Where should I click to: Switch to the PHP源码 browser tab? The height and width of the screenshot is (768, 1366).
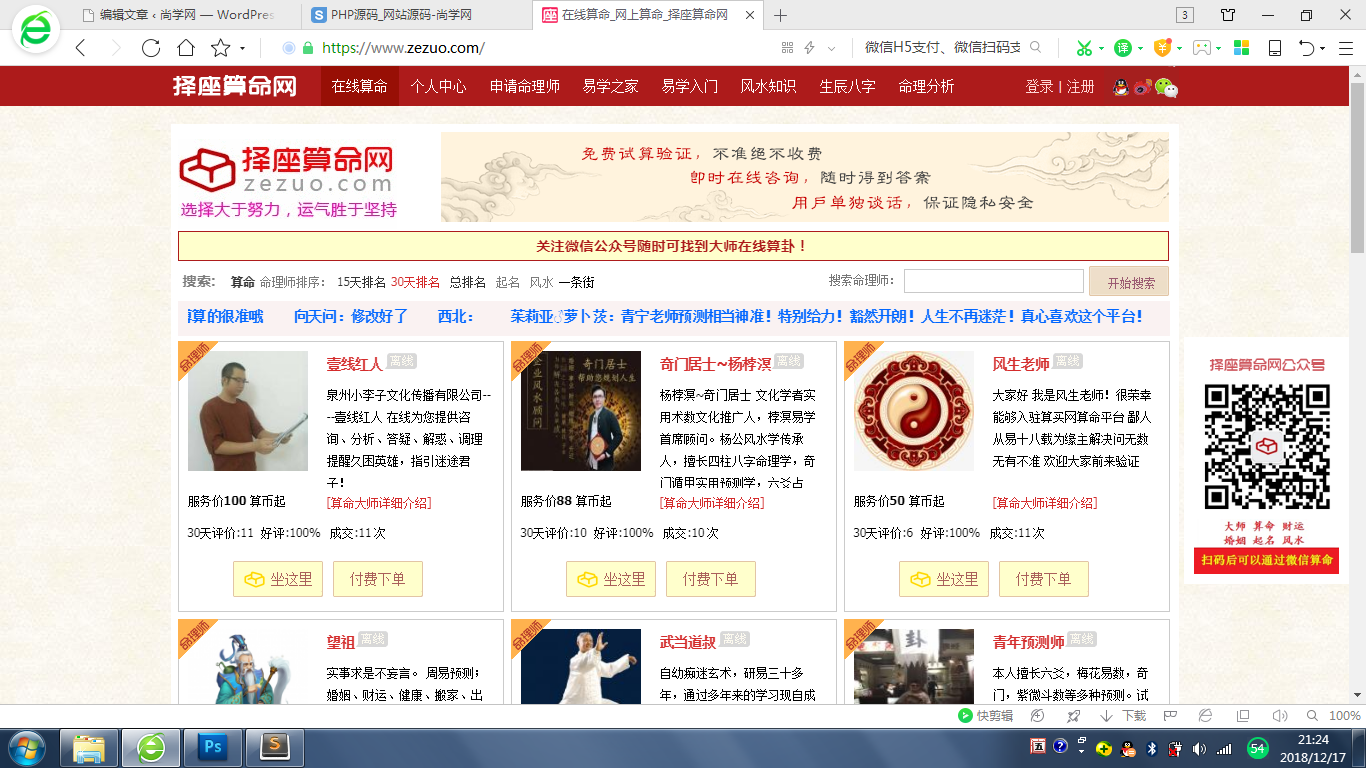tap(415, 15)
